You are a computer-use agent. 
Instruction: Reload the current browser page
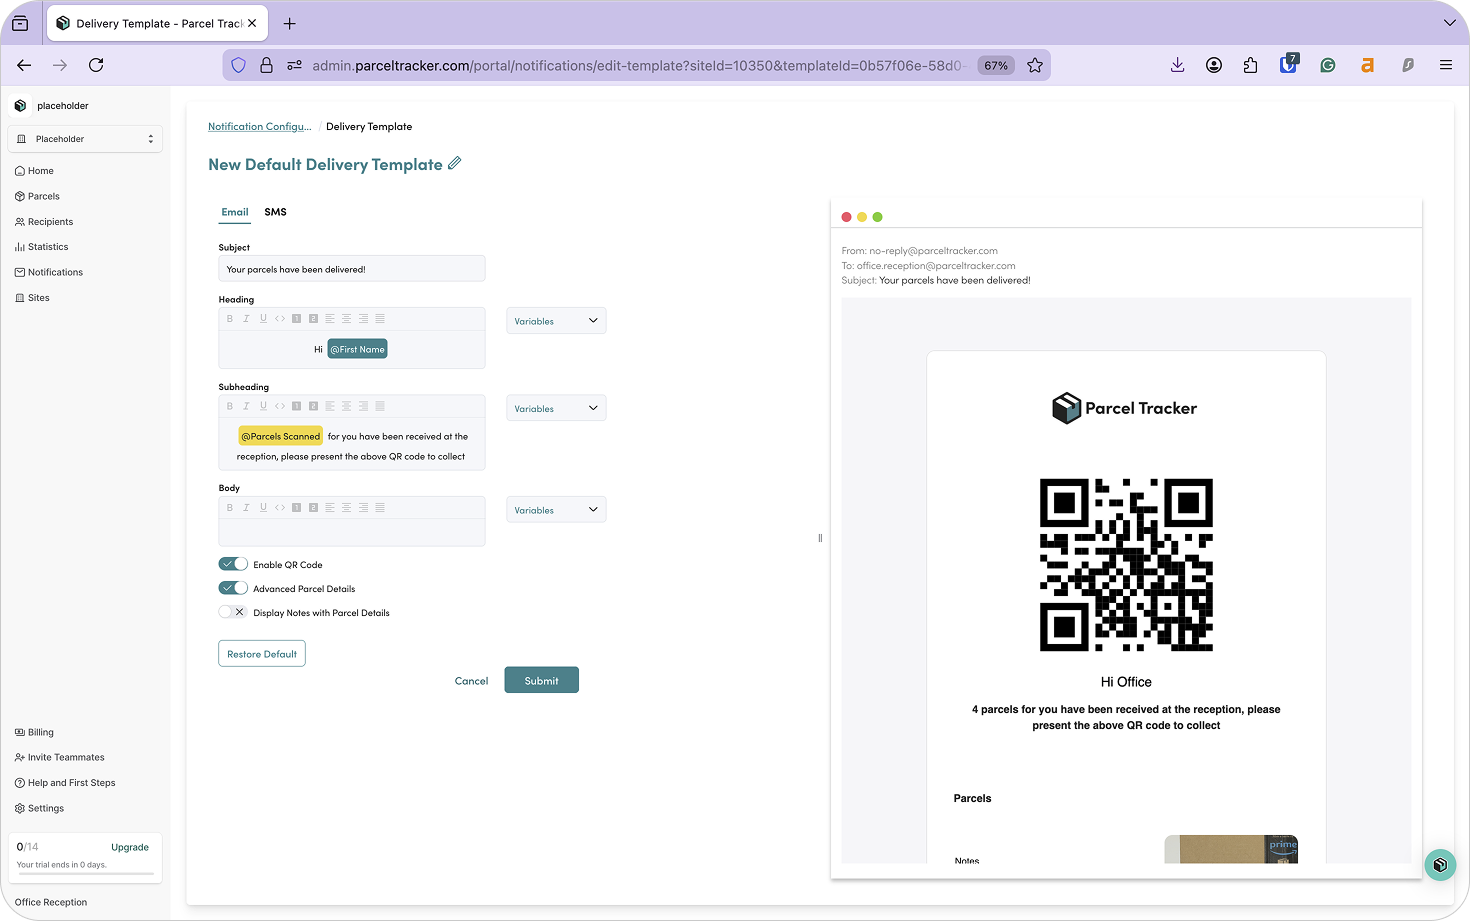click(x=96, y=65)
